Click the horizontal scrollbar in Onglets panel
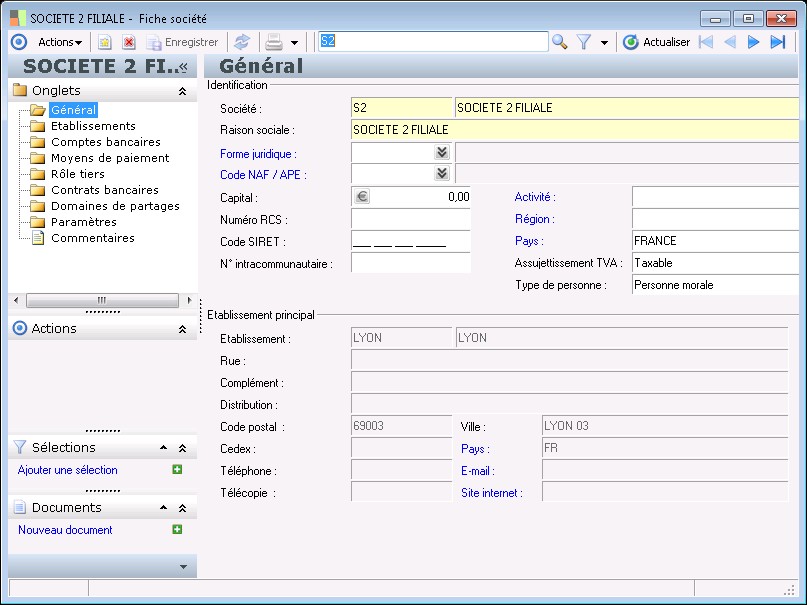Image resolution: width=807 pixels, height=605 pixels. (x=102, y=300)
